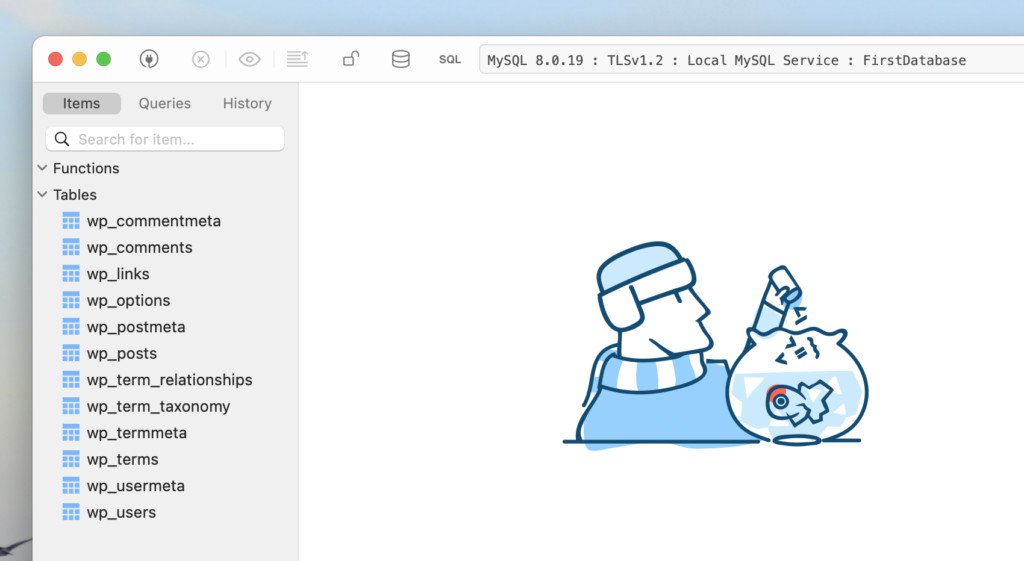
Task: Click the wp_term_taxonomy table icon
Action: pos(71,406)
